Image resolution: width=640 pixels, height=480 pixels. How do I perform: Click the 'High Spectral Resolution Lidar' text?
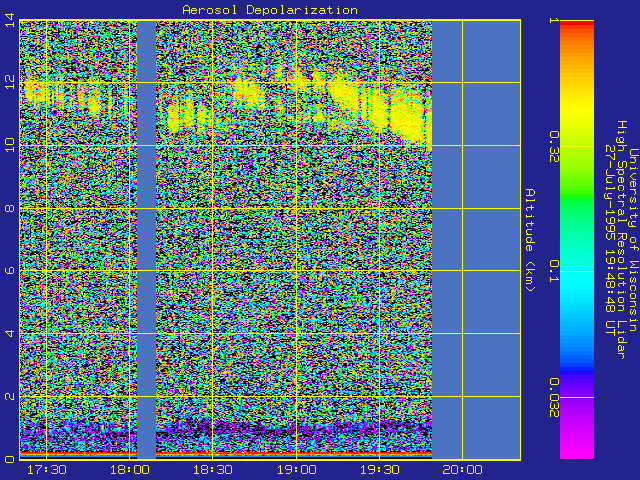coord(621,240)
